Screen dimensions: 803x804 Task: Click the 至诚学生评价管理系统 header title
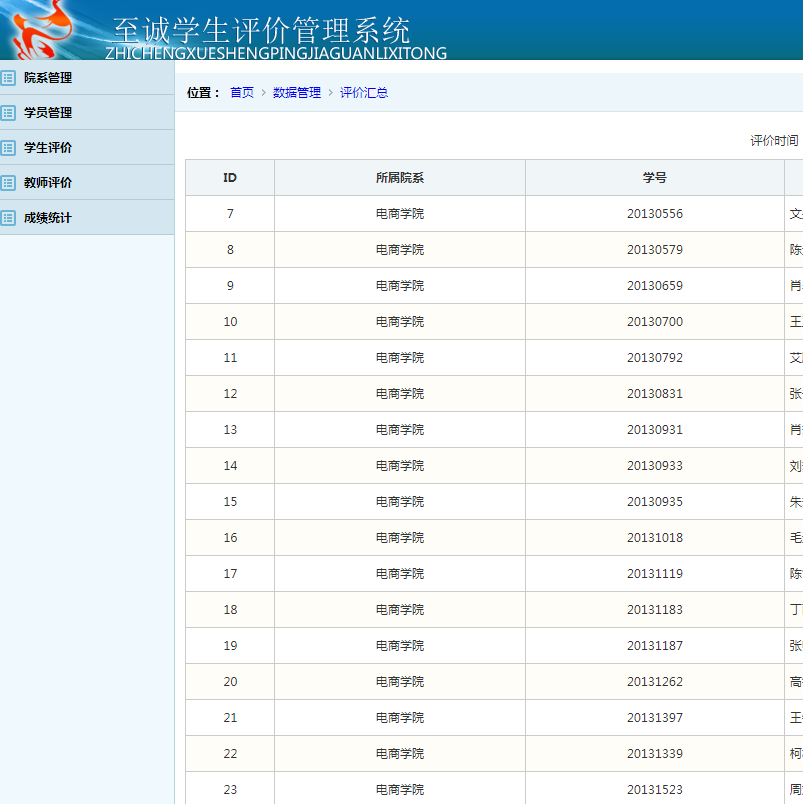click(x=262, y=31)
